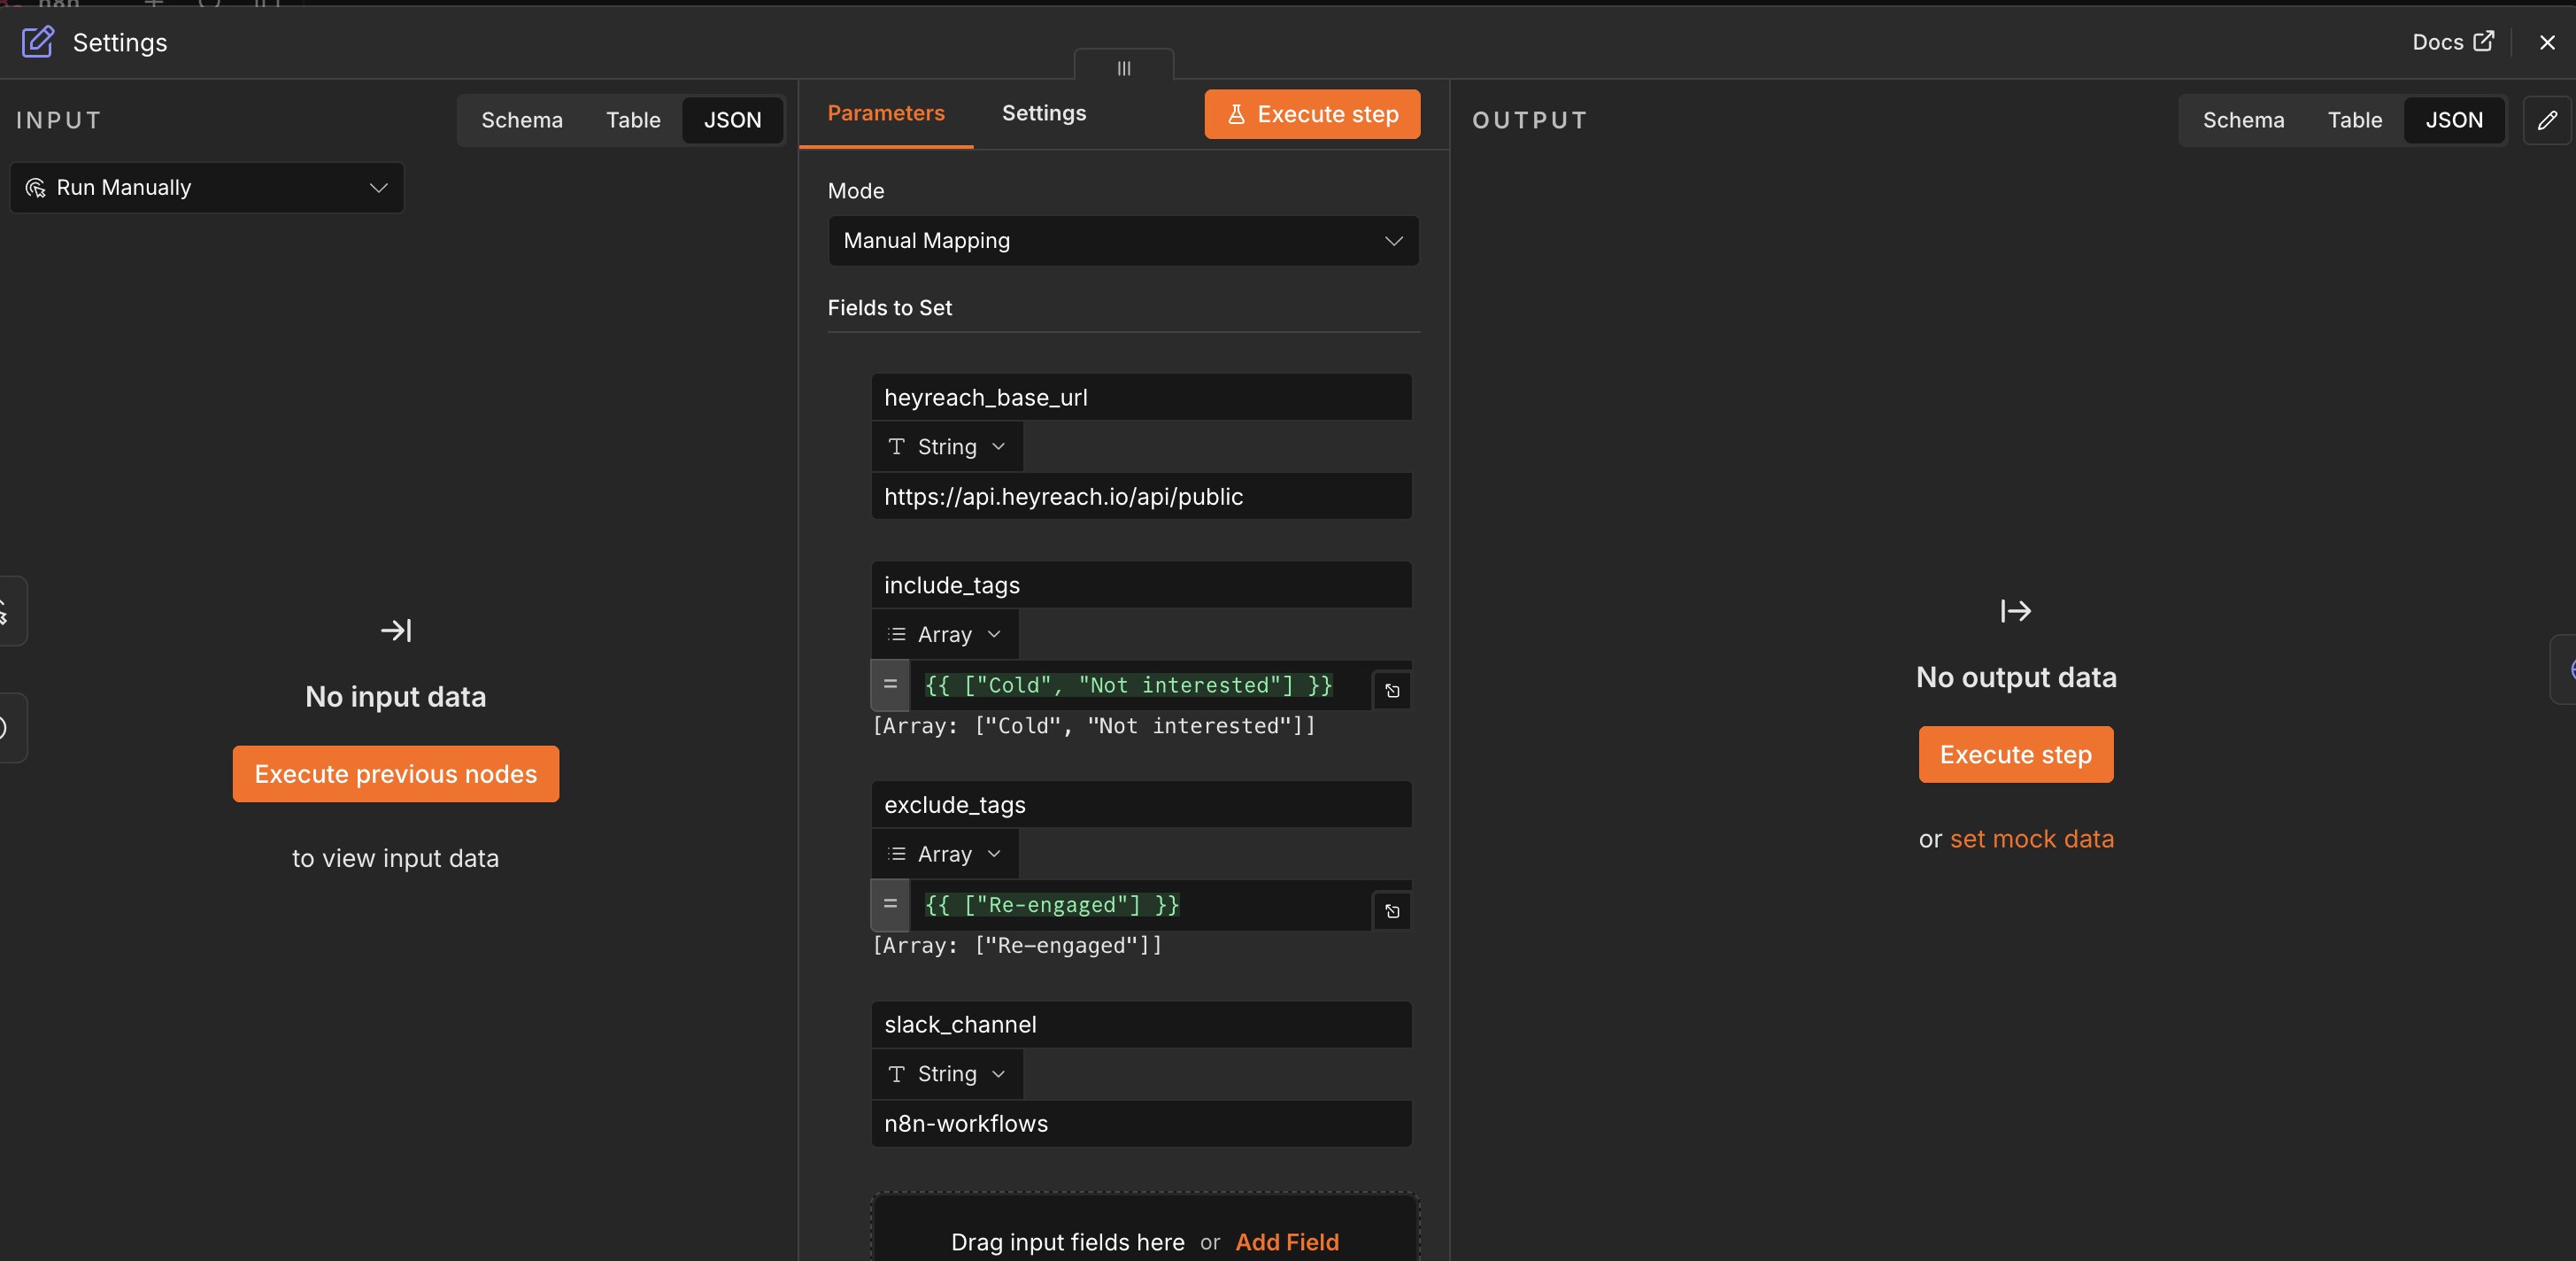Open the Run Manually source dropdown

(x=207, y=188)
